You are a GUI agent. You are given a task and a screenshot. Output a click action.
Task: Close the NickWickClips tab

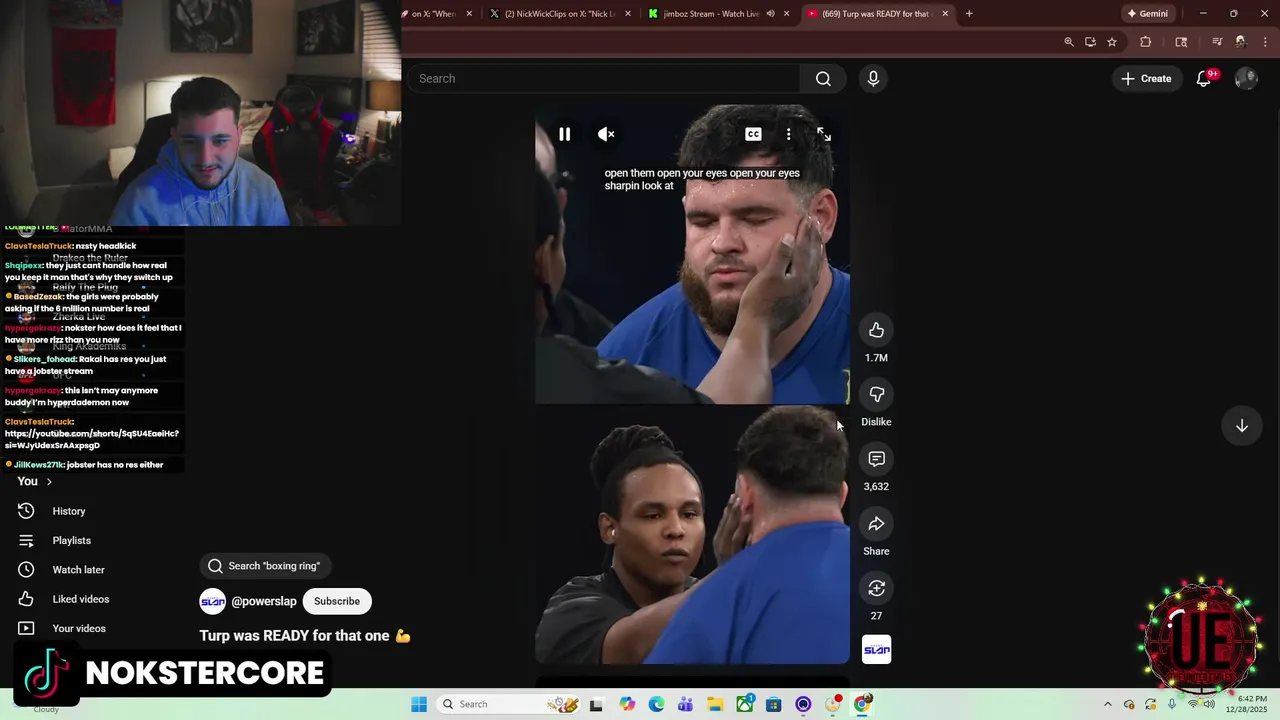coord(628,14)
